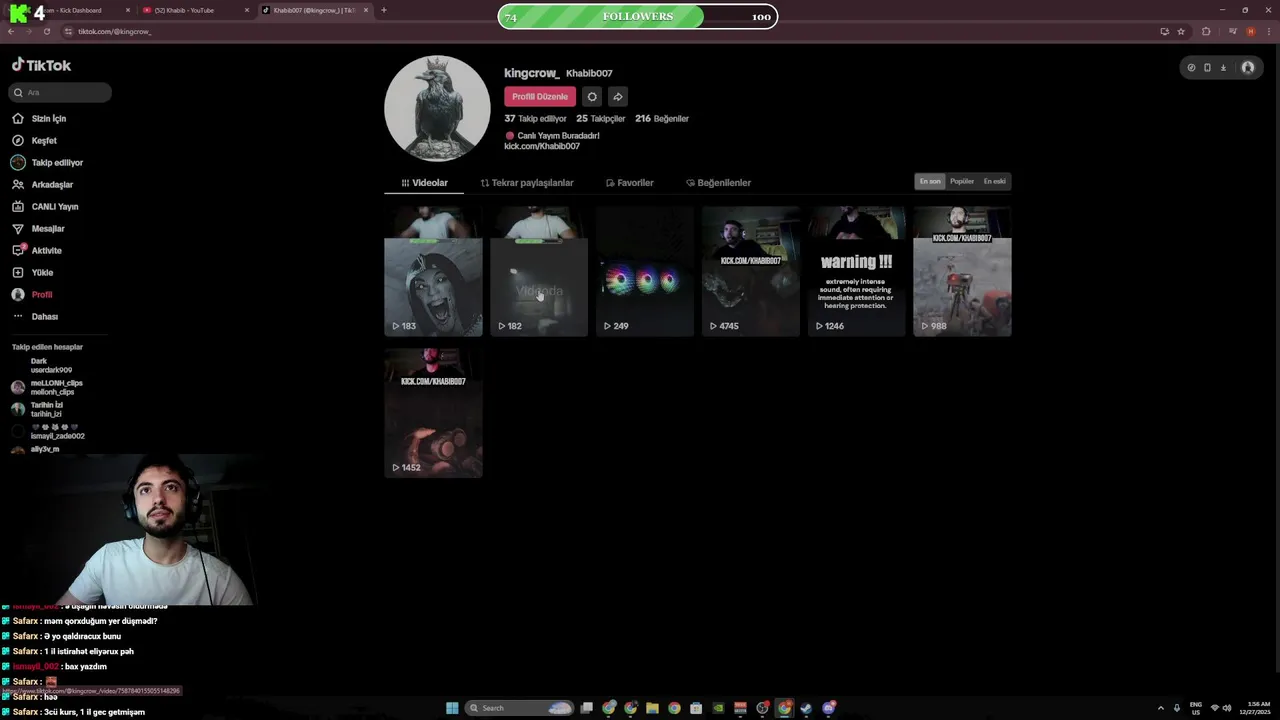Open the kick.com/Khabib007 bio link
Screen dimensions: 1280x720
coord(542,146)
